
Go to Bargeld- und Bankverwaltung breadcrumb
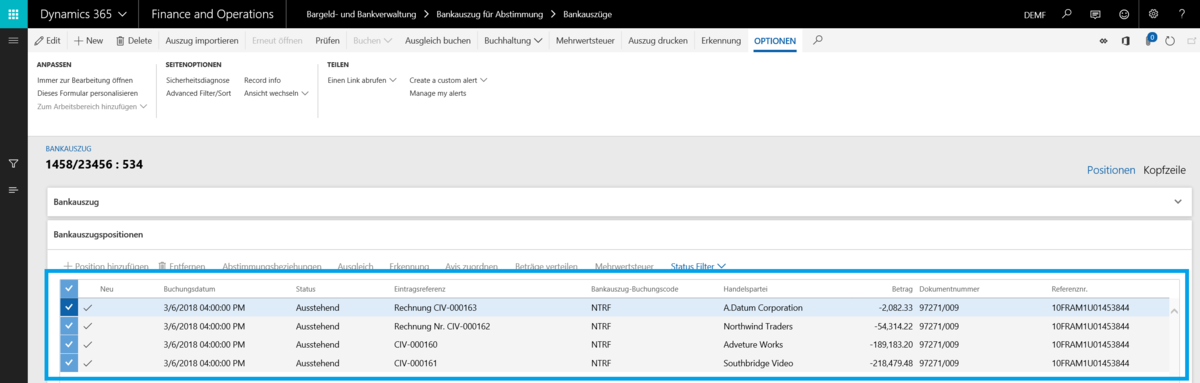(x=361, y=14)
